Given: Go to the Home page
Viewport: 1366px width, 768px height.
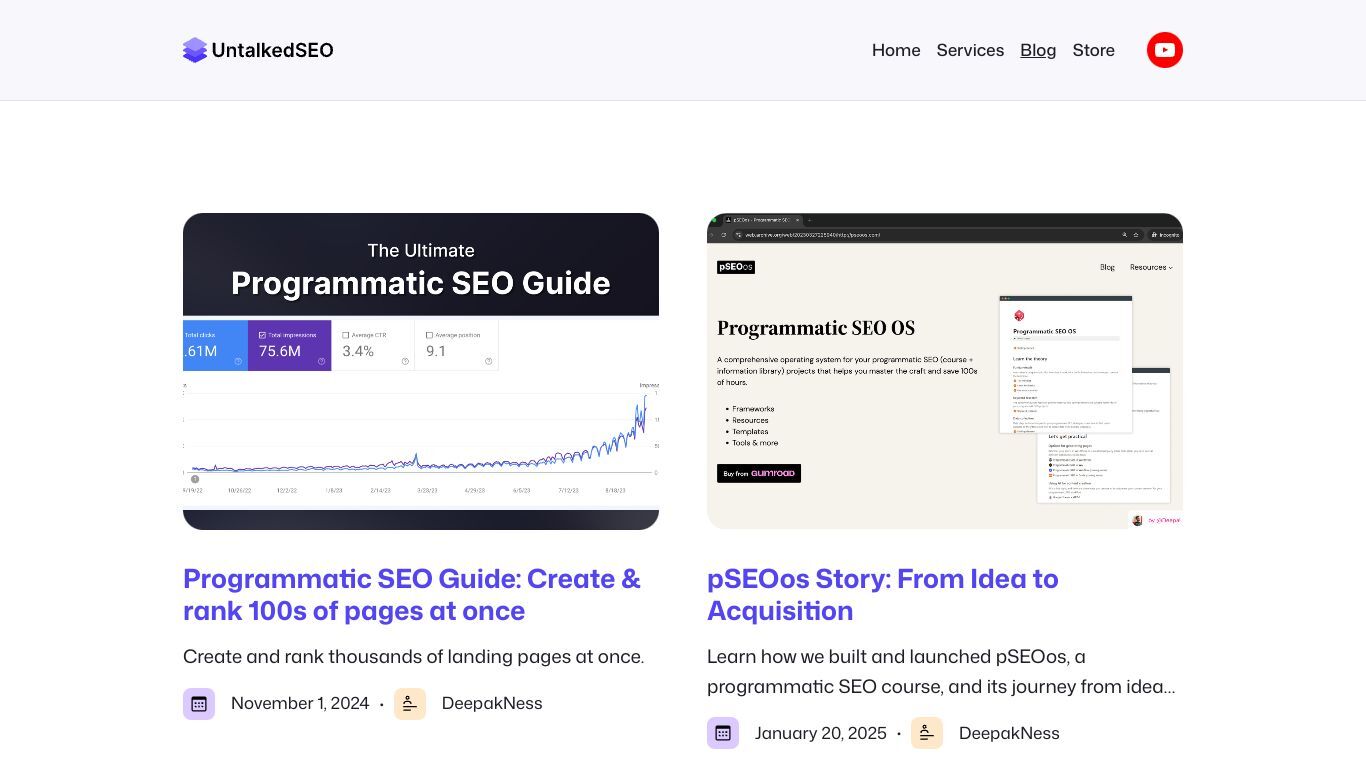Looking at the screenshot, I should (x=896, y=50).
